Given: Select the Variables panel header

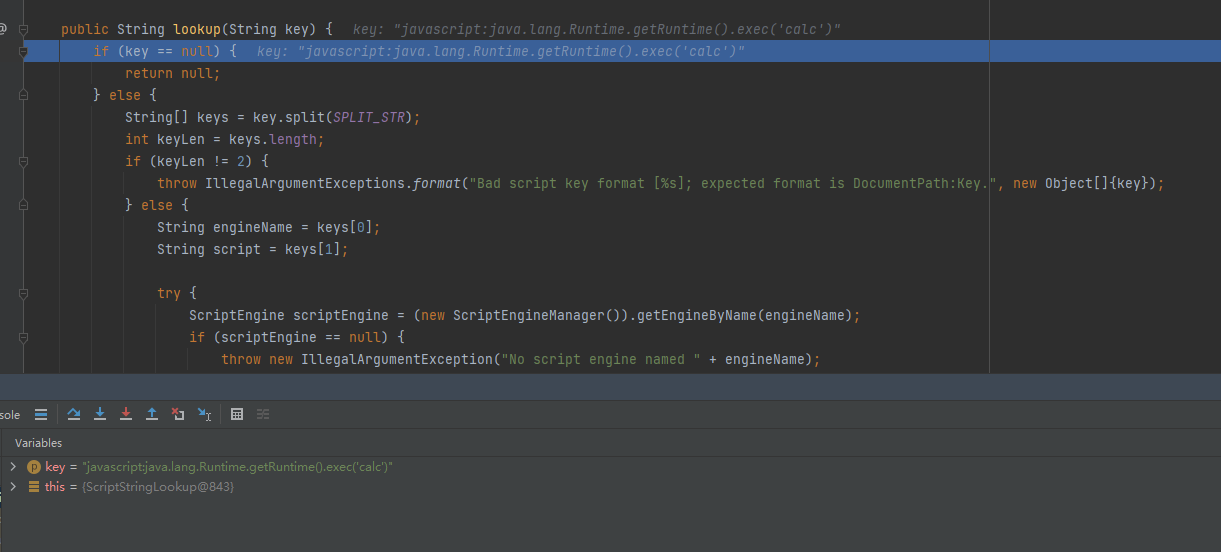Looking at the screenshot, I should pyautogui.click(x=38, y=442).
